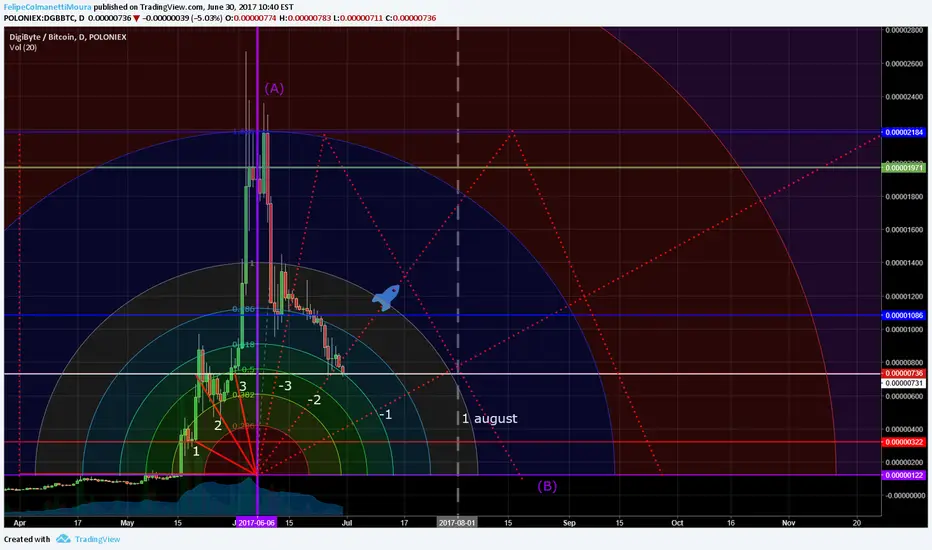Click the 0.618 Fibonacci arc label
This screenshot has width=932, height=550.
(244, 344)
